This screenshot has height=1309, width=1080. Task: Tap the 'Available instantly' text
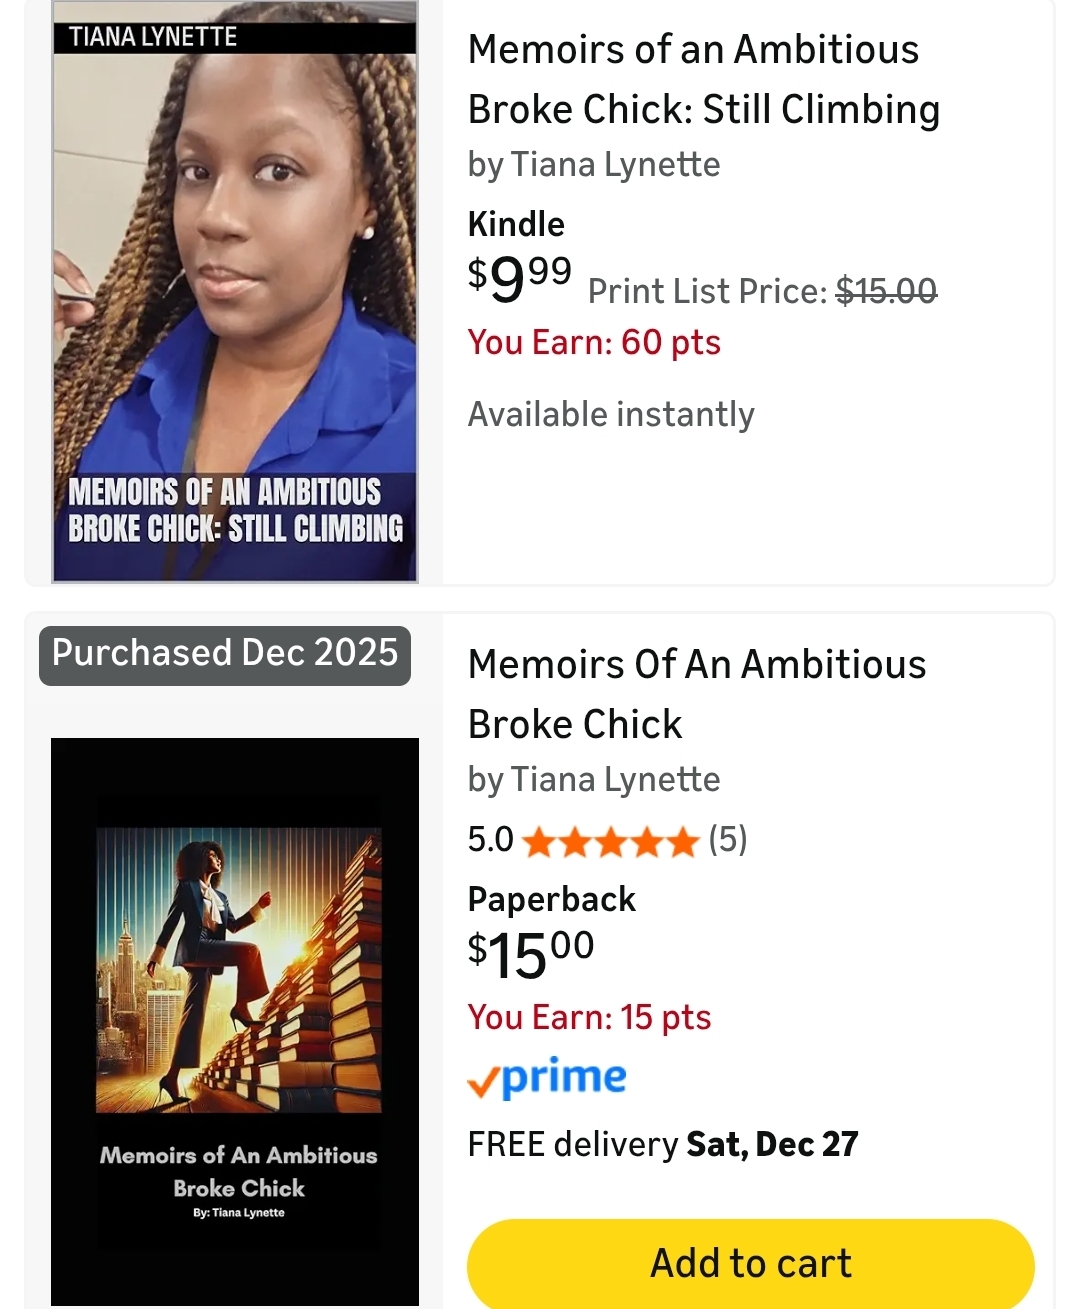coord(611,414)
